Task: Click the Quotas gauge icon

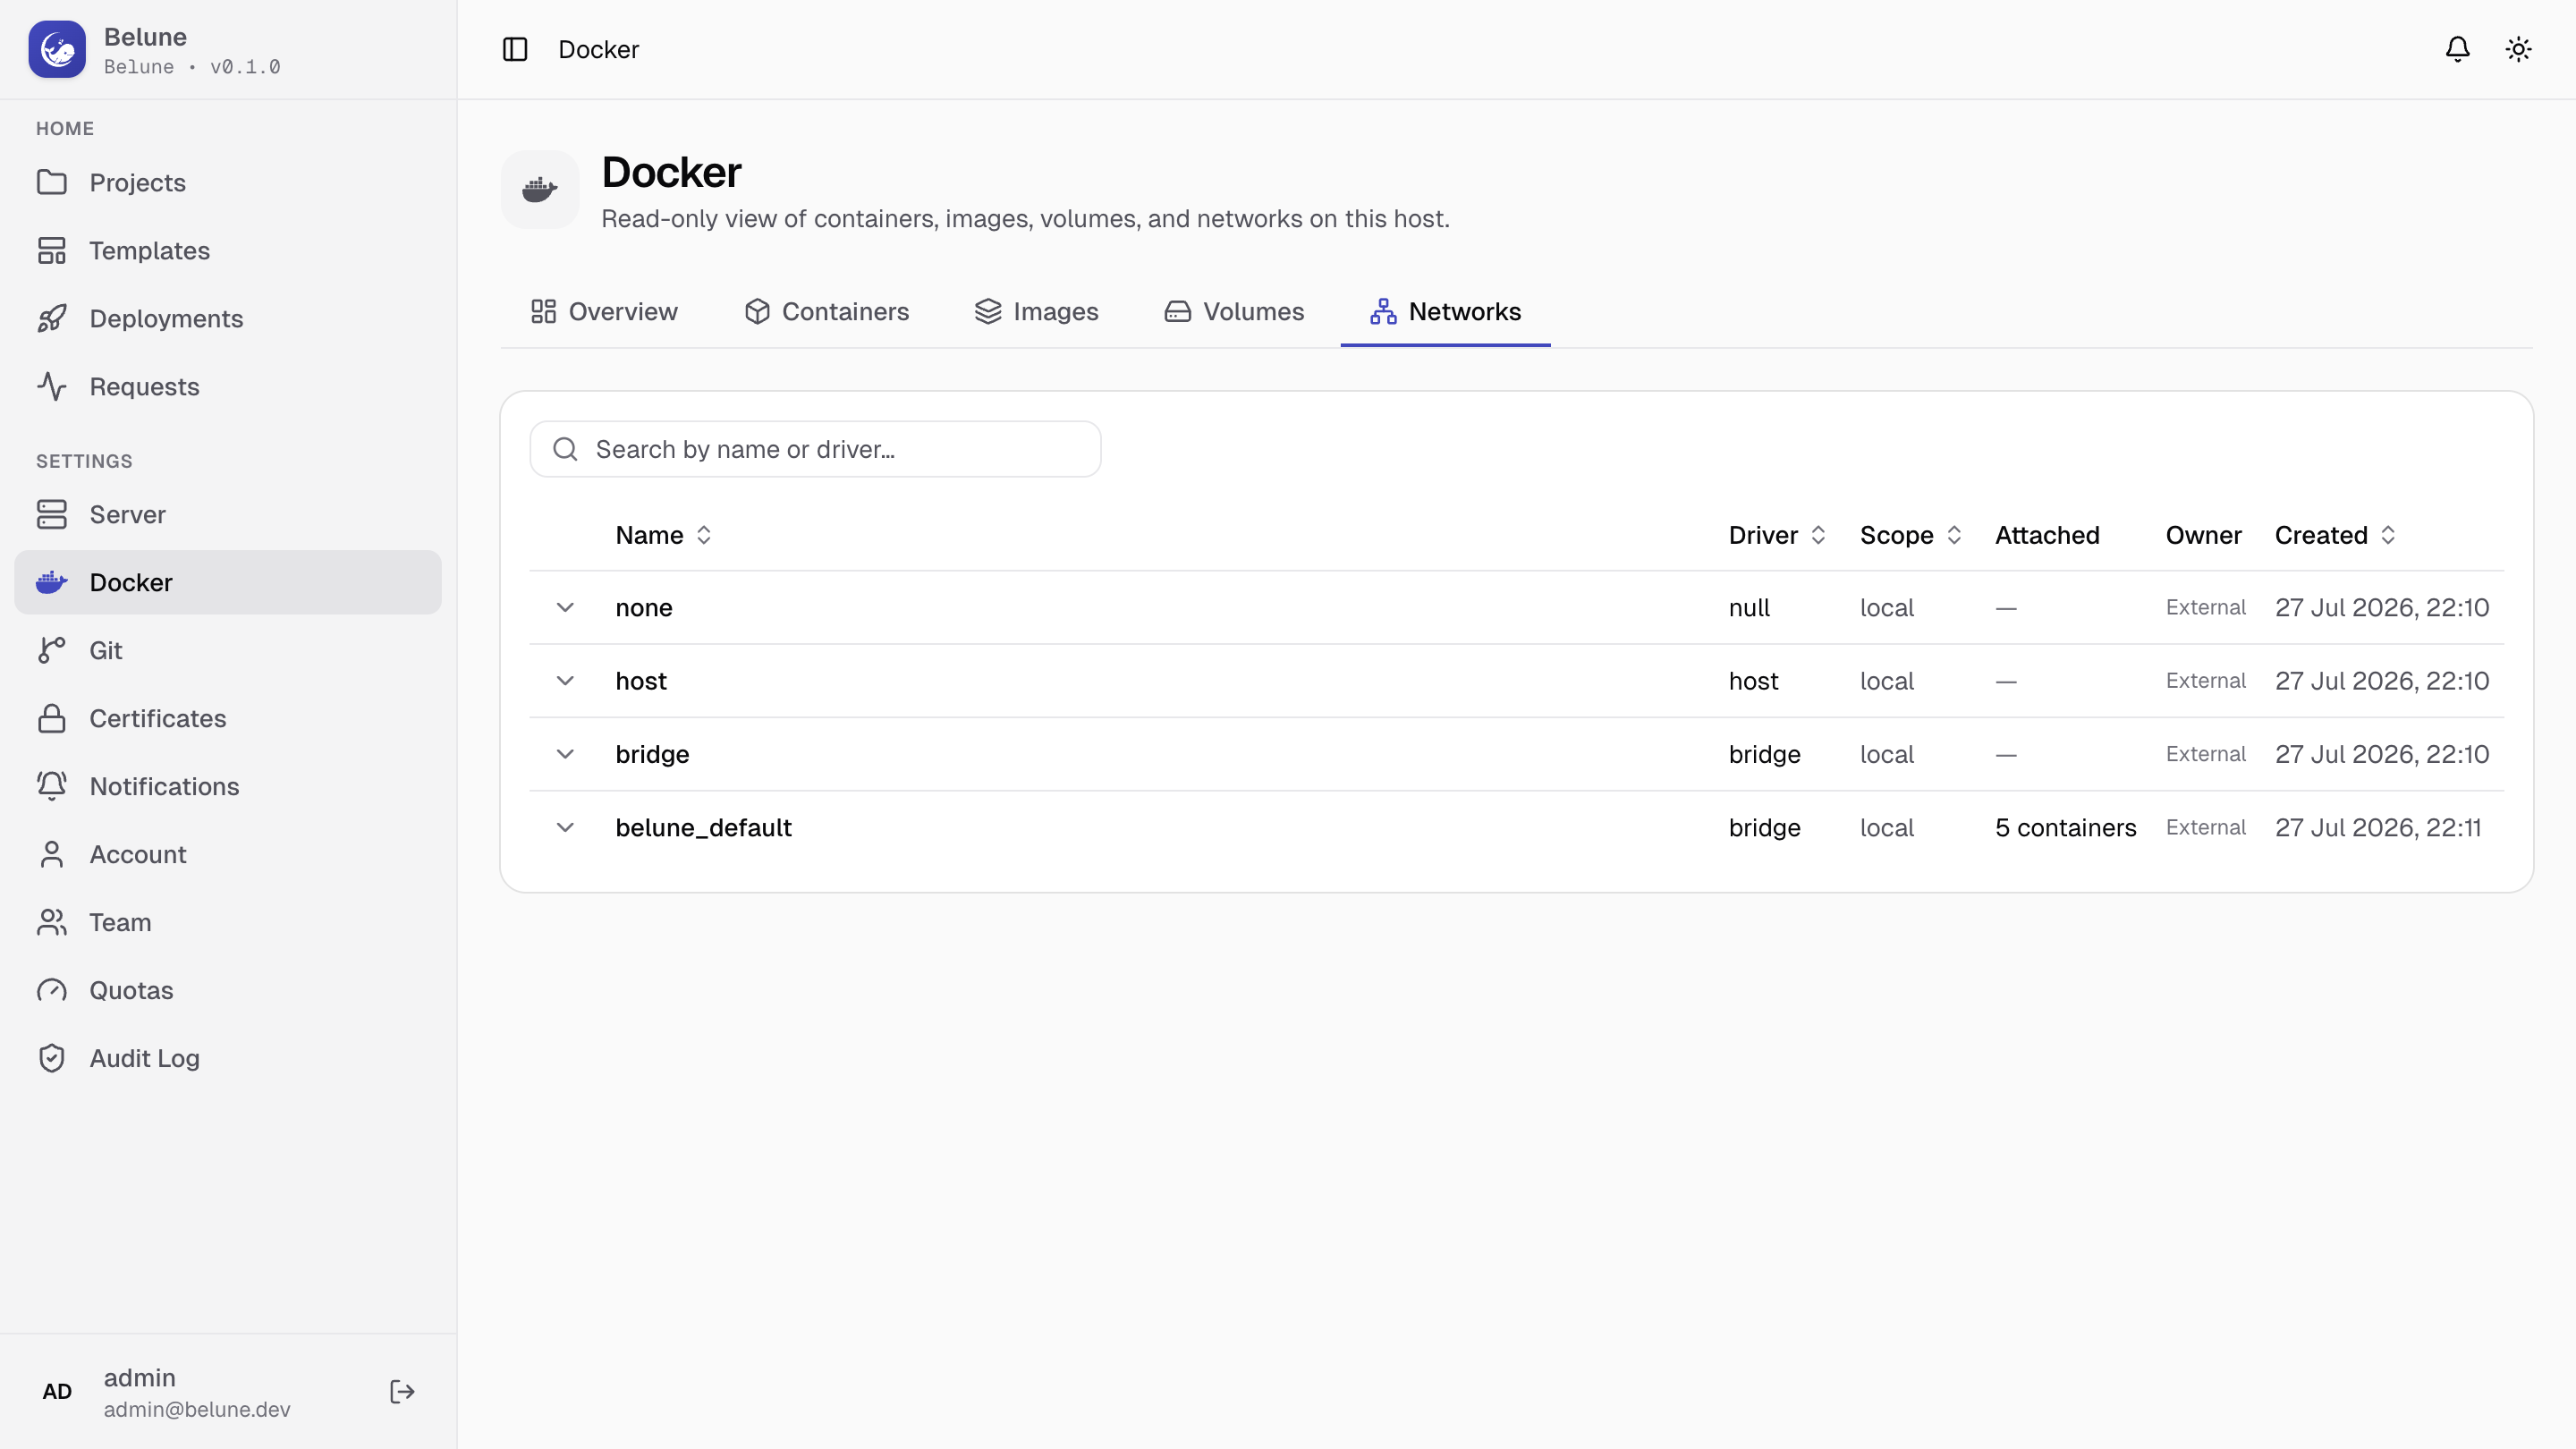Action: [x=52, y=990]
